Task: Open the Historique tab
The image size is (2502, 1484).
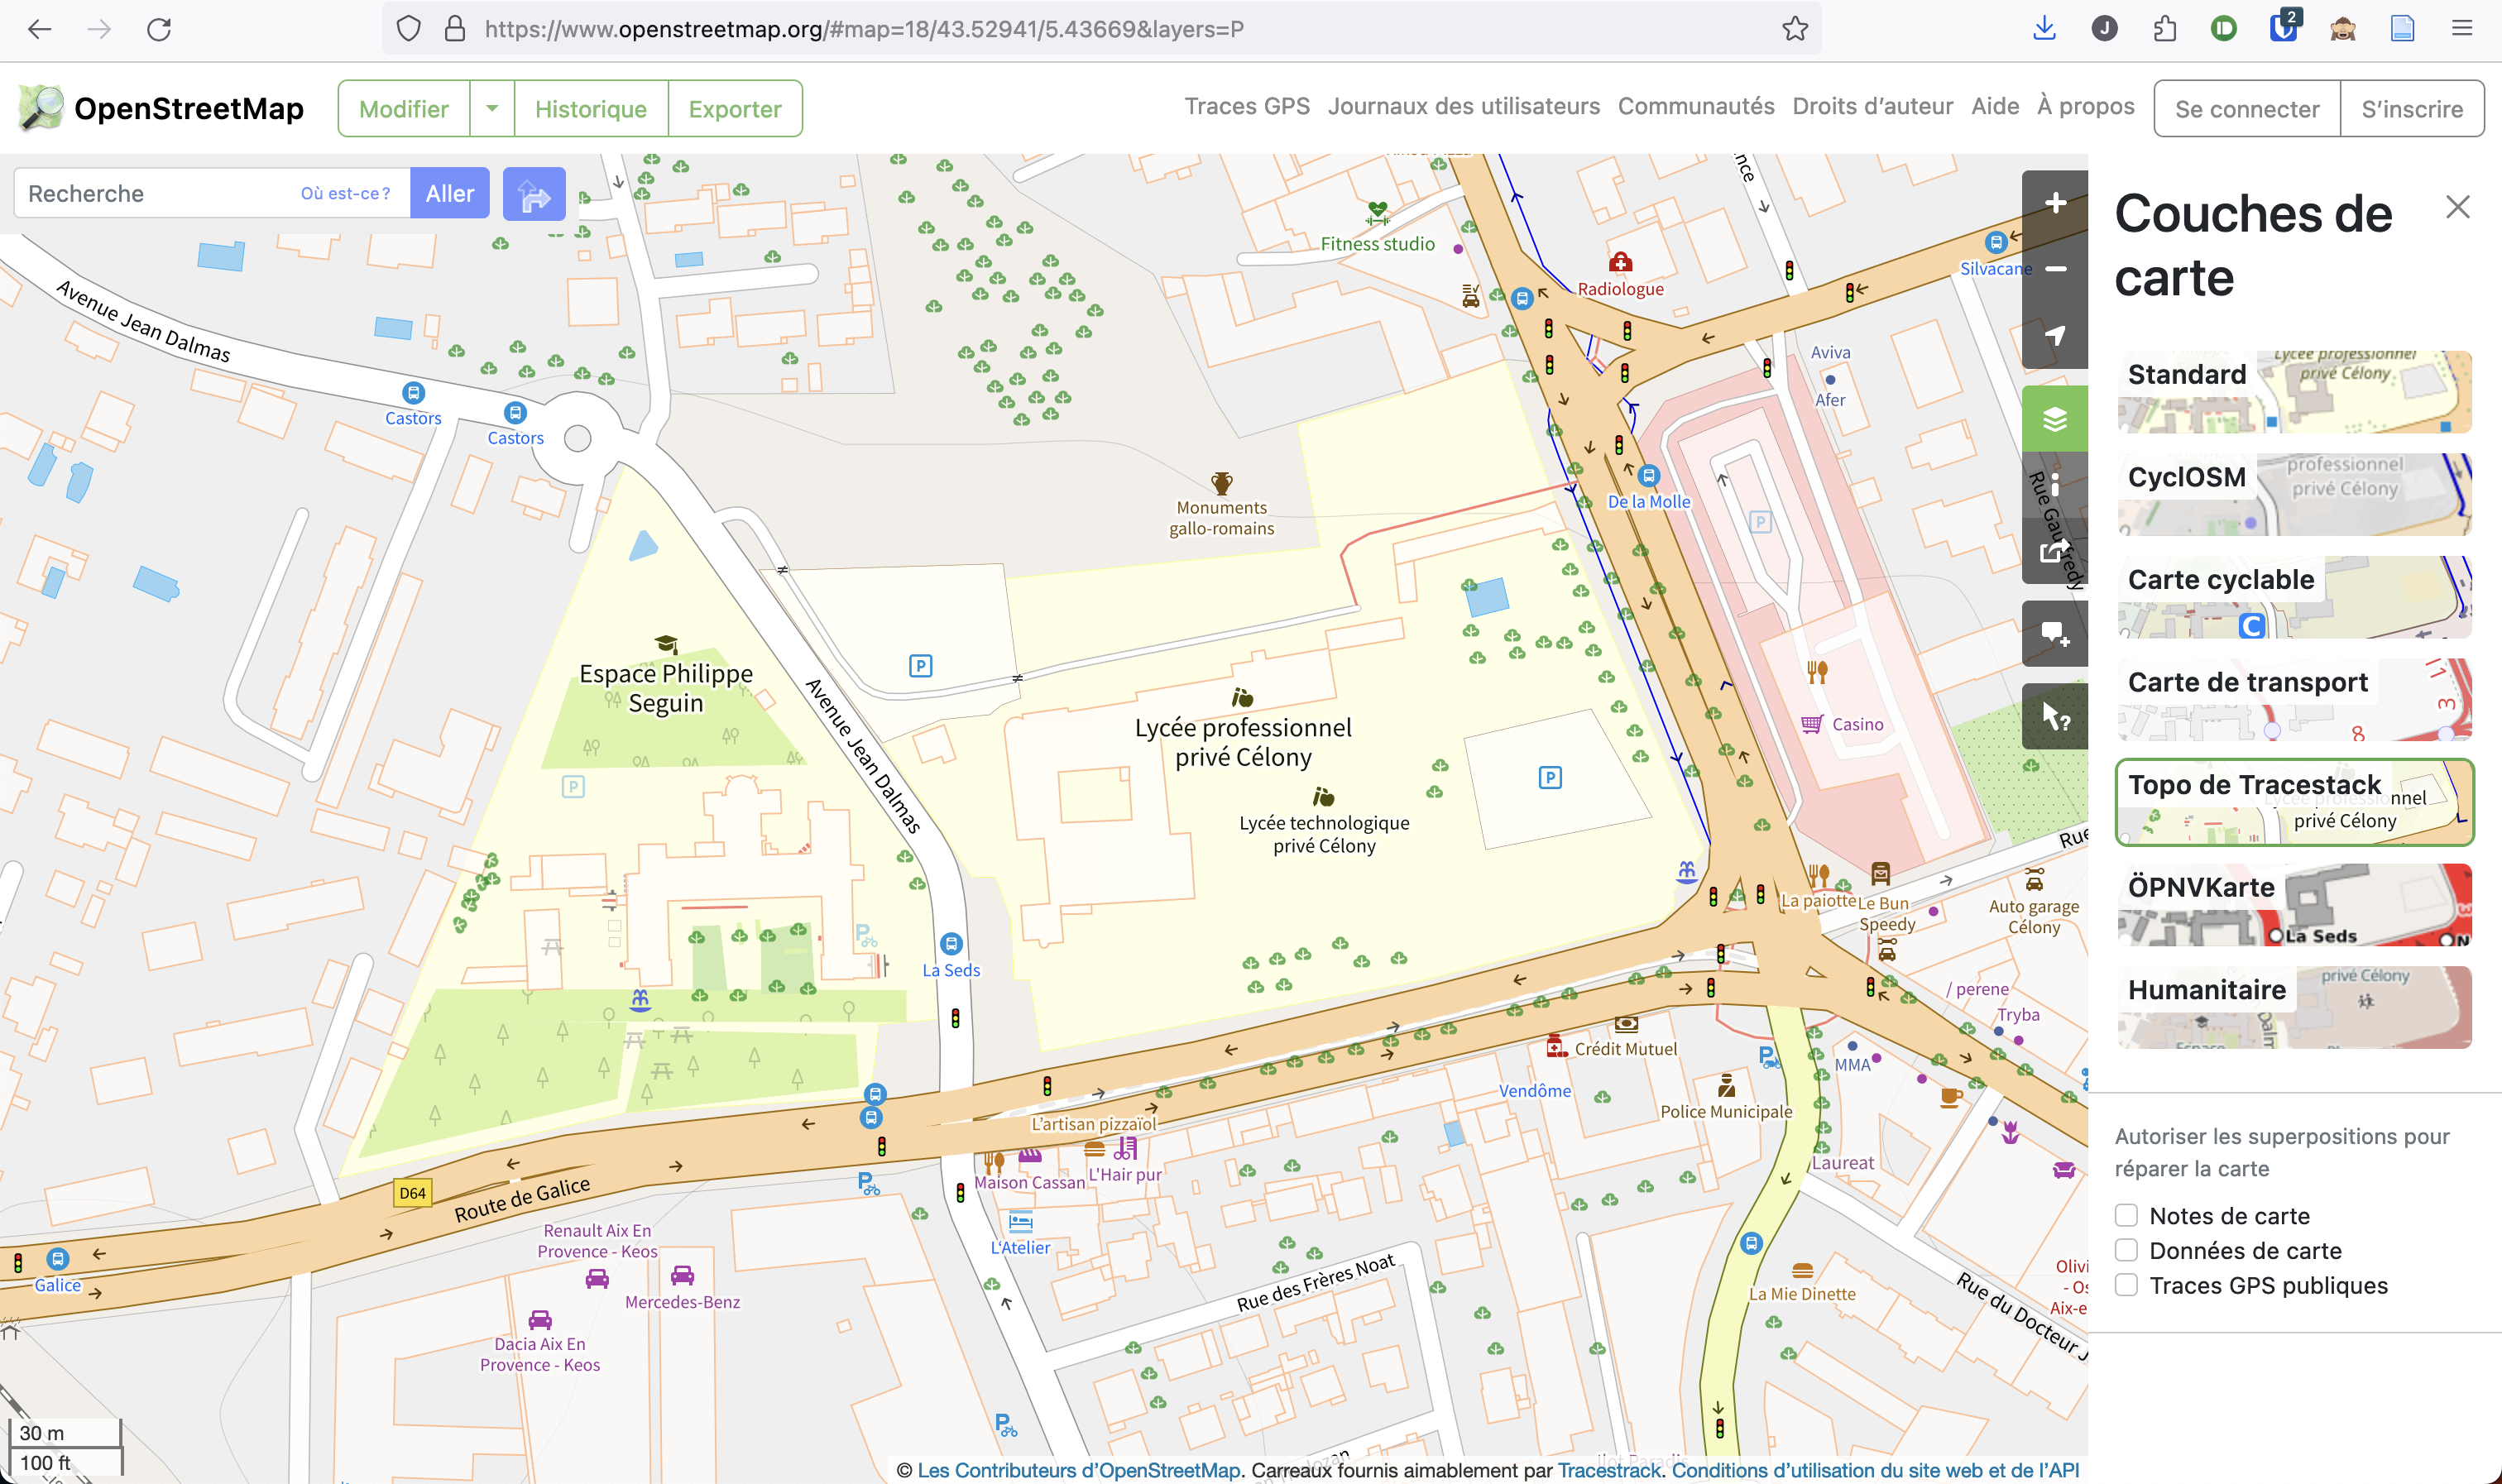Action: click(591, 109)
